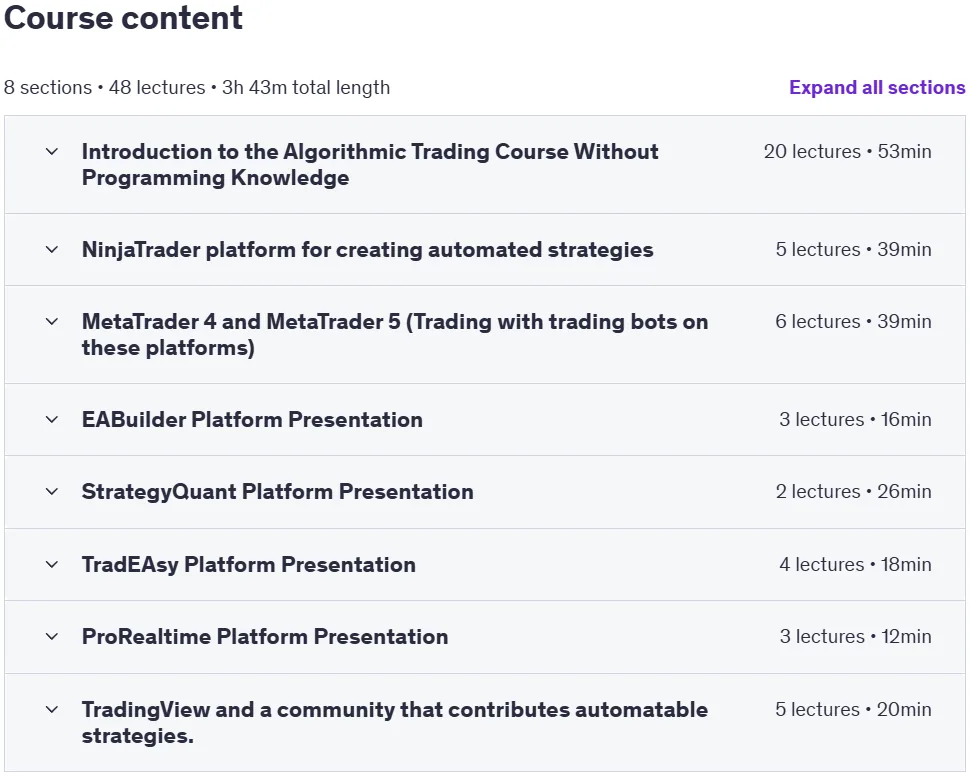Click '5 lectures • 39min' NinjaTrader duration
The width and height of the screenshot is (970, 772).
point(854,249)
